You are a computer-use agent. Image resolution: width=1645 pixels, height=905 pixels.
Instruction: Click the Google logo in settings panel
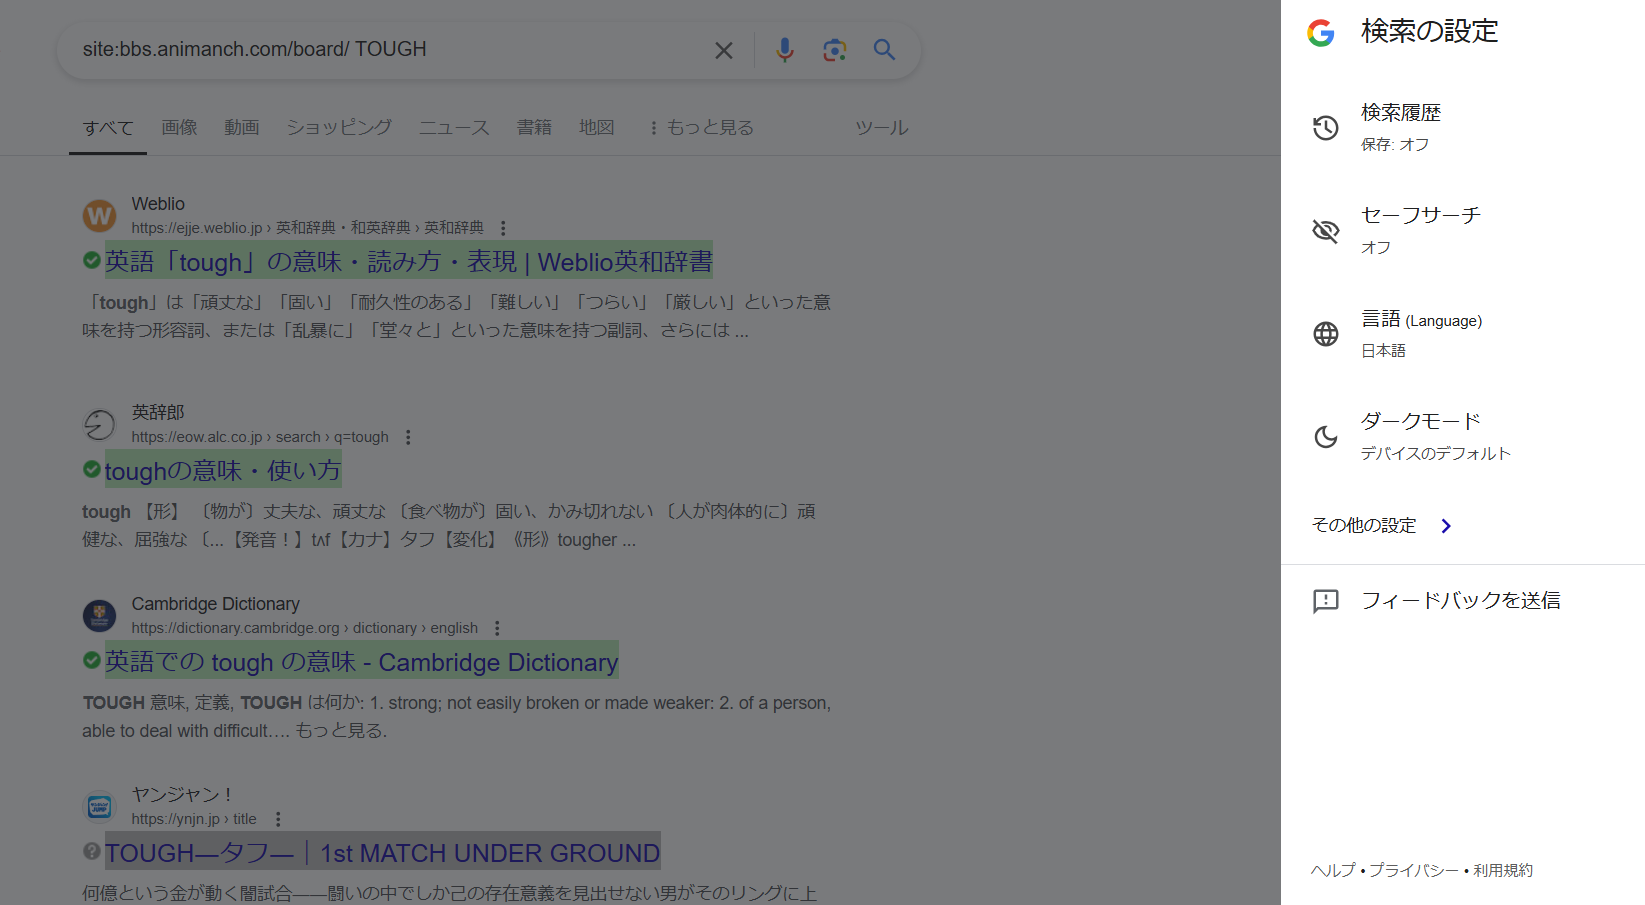(1321, 33)
